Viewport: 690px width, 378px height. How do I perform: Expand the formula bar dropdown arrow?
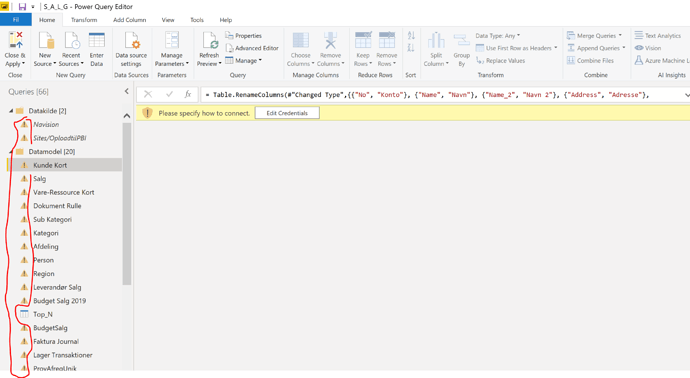click(x=686, y=95)
